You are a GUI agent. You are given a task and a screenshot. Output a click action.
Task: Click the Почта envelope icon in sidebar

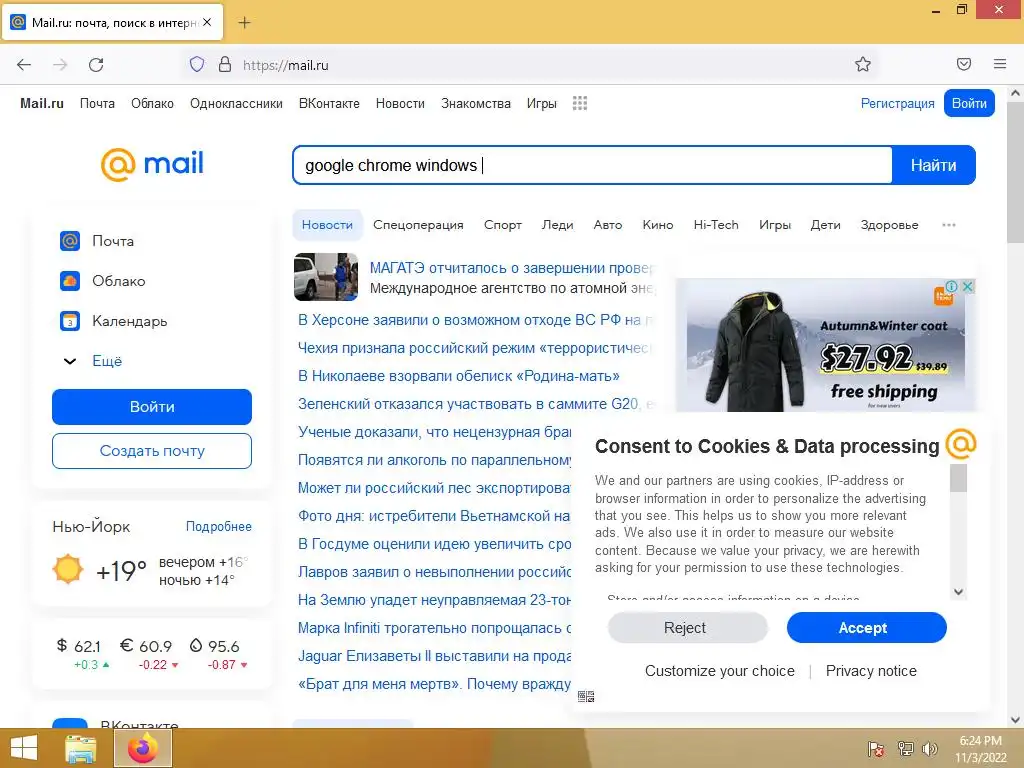[70, 241]
